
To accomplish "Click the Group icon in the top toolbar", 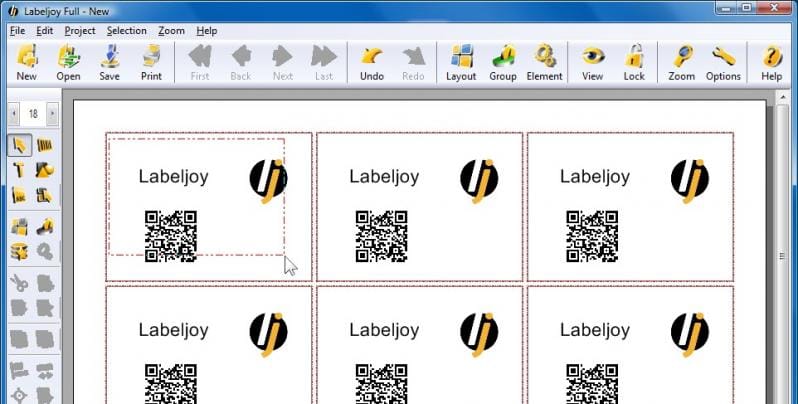I will pos(503,62).
